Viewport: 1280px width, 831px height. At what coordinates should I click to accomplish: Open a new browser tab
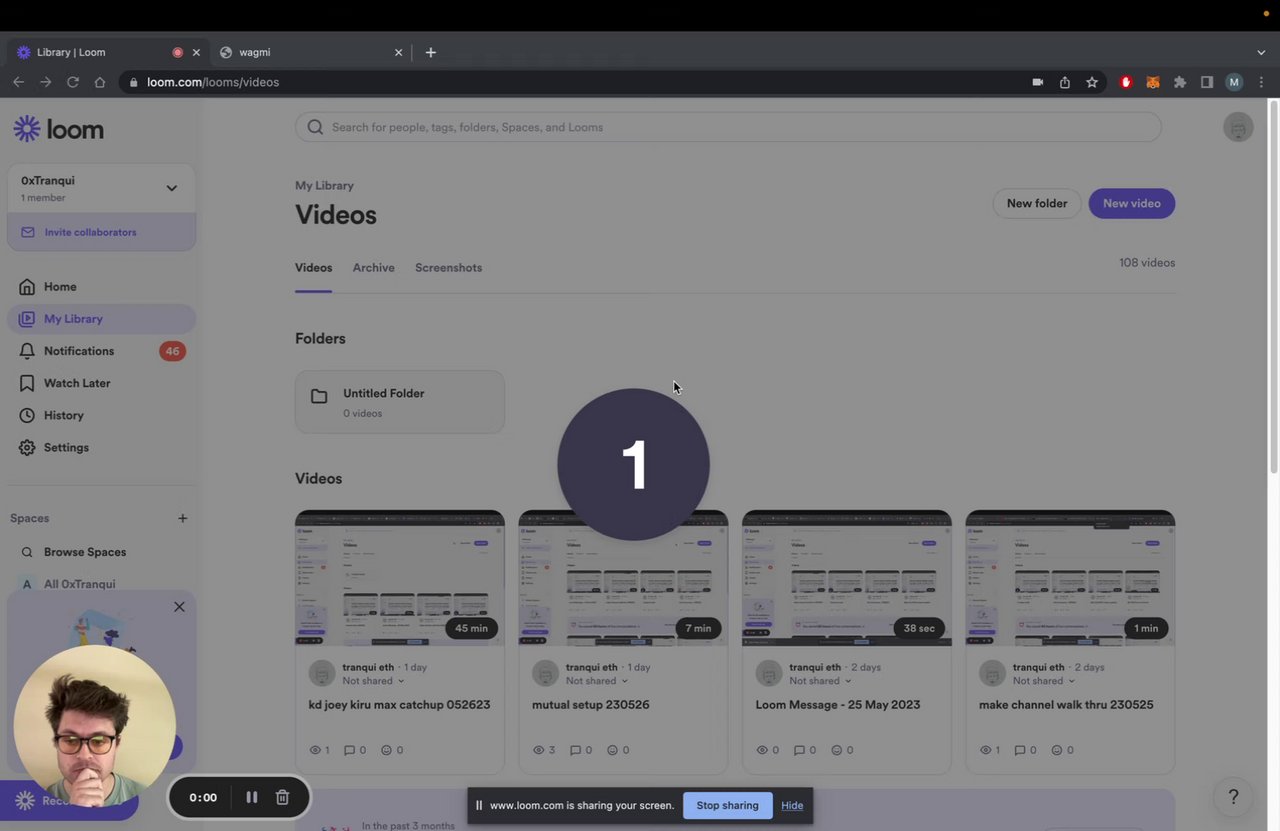(x=431, y=52)
